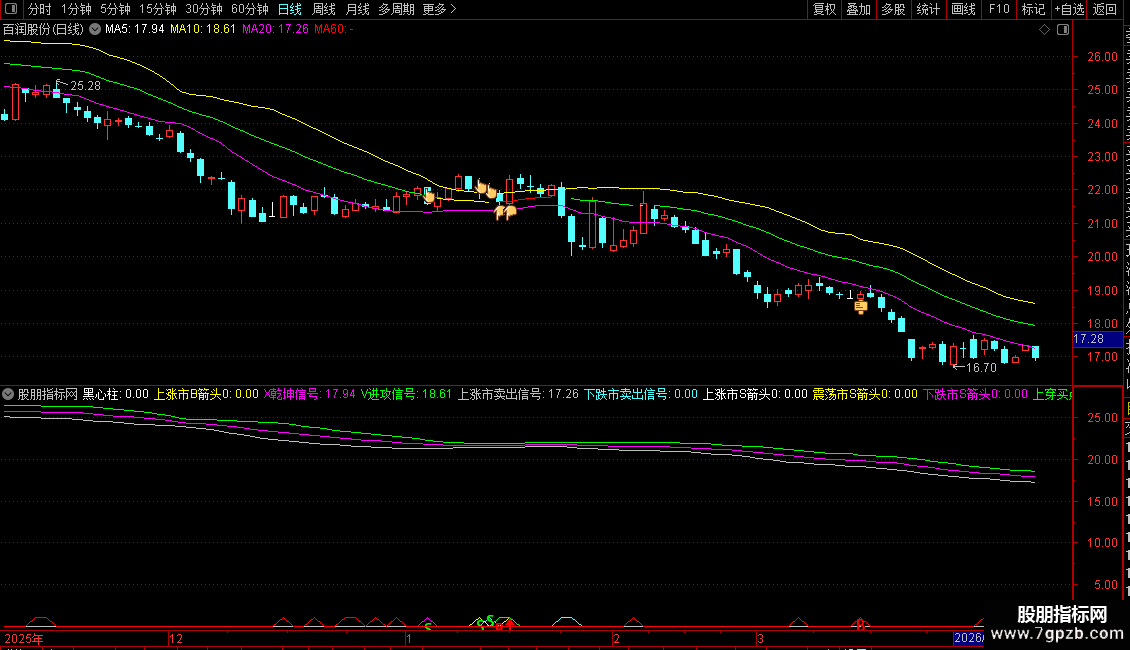Click the 上涨市B箭头0: 0.00 label
Viewport: 1130px width, 650px height.
[206, 394]
